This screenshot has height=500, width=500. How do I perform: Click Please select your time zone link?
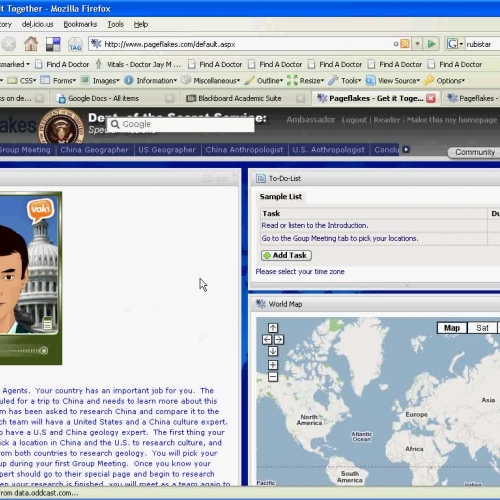[300, 272]
